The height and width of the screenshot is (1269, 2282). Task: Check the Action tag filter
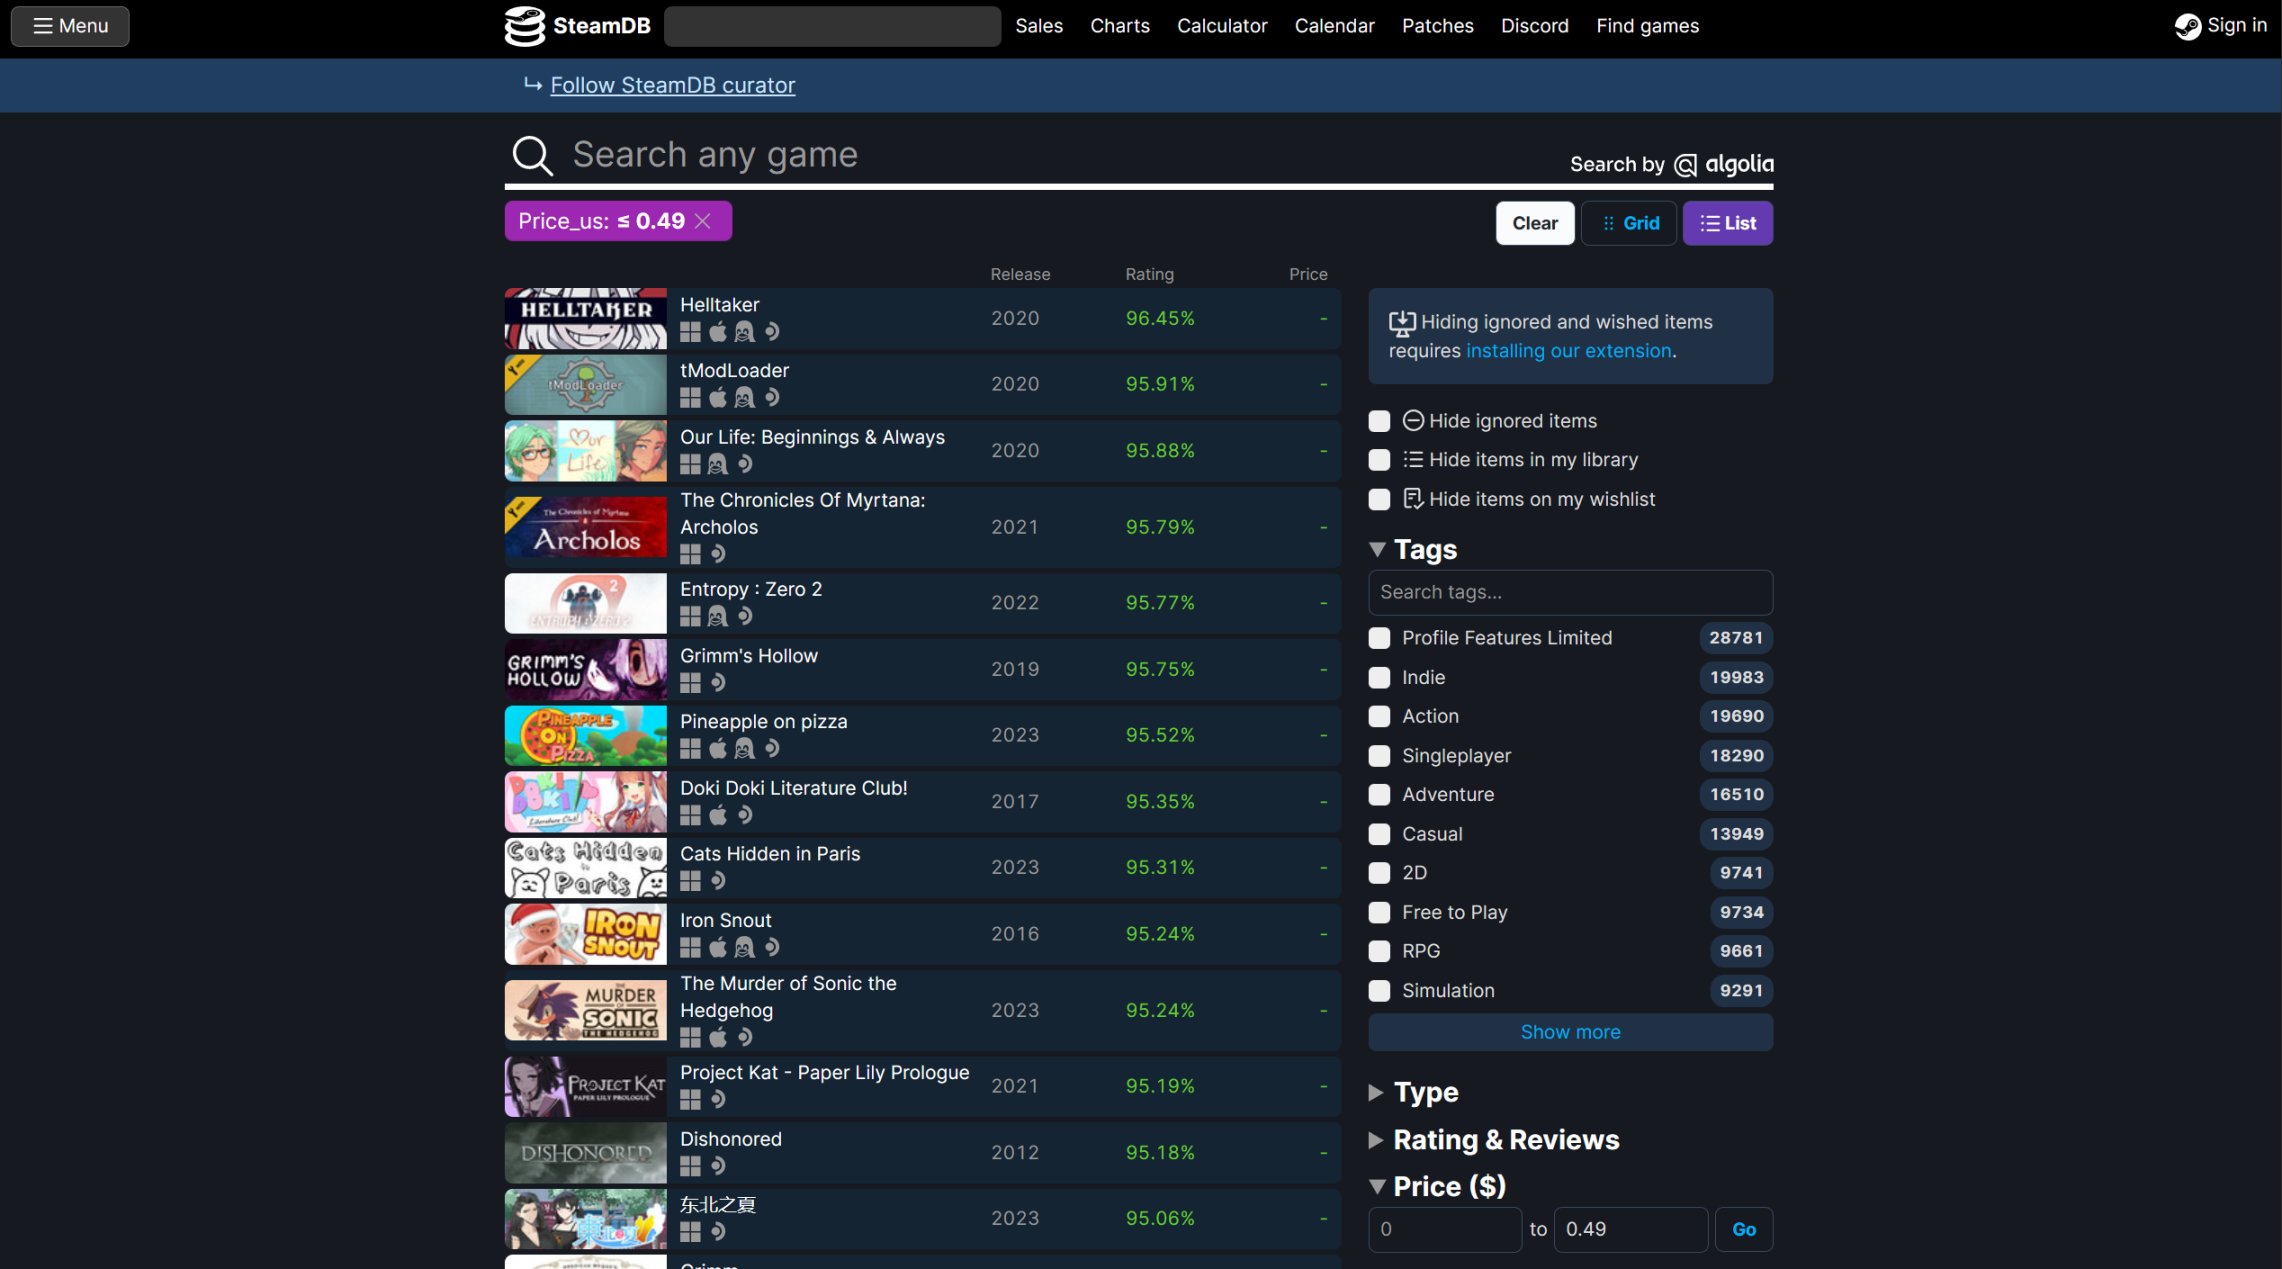tap(1379, 716)
